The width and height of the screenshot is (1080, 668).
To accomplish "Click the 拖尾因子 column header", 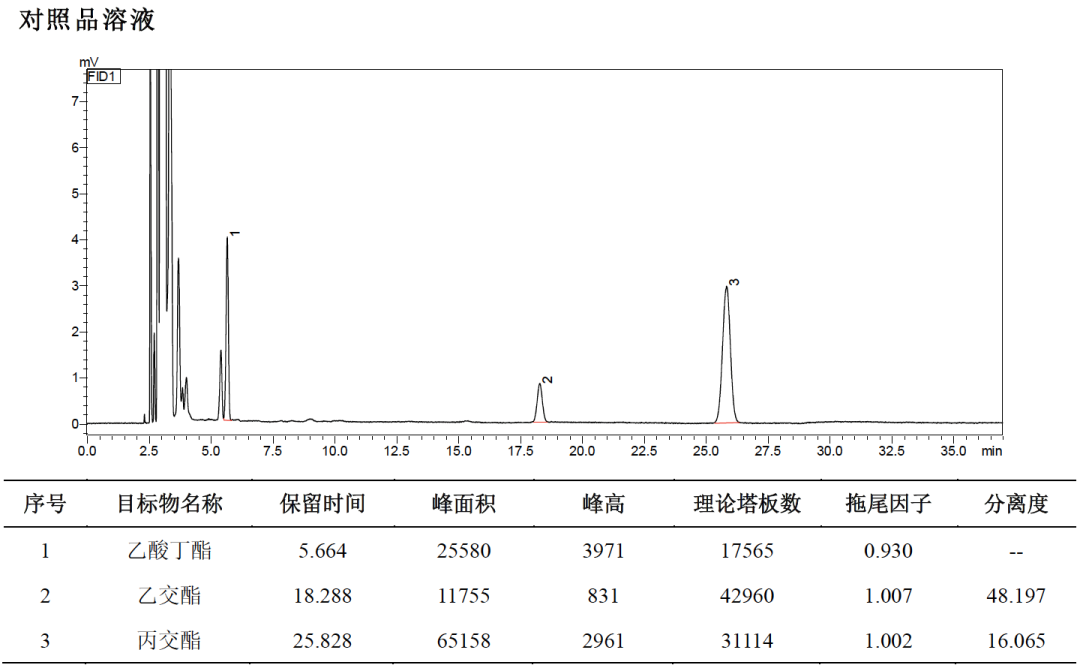I will 889,504.
